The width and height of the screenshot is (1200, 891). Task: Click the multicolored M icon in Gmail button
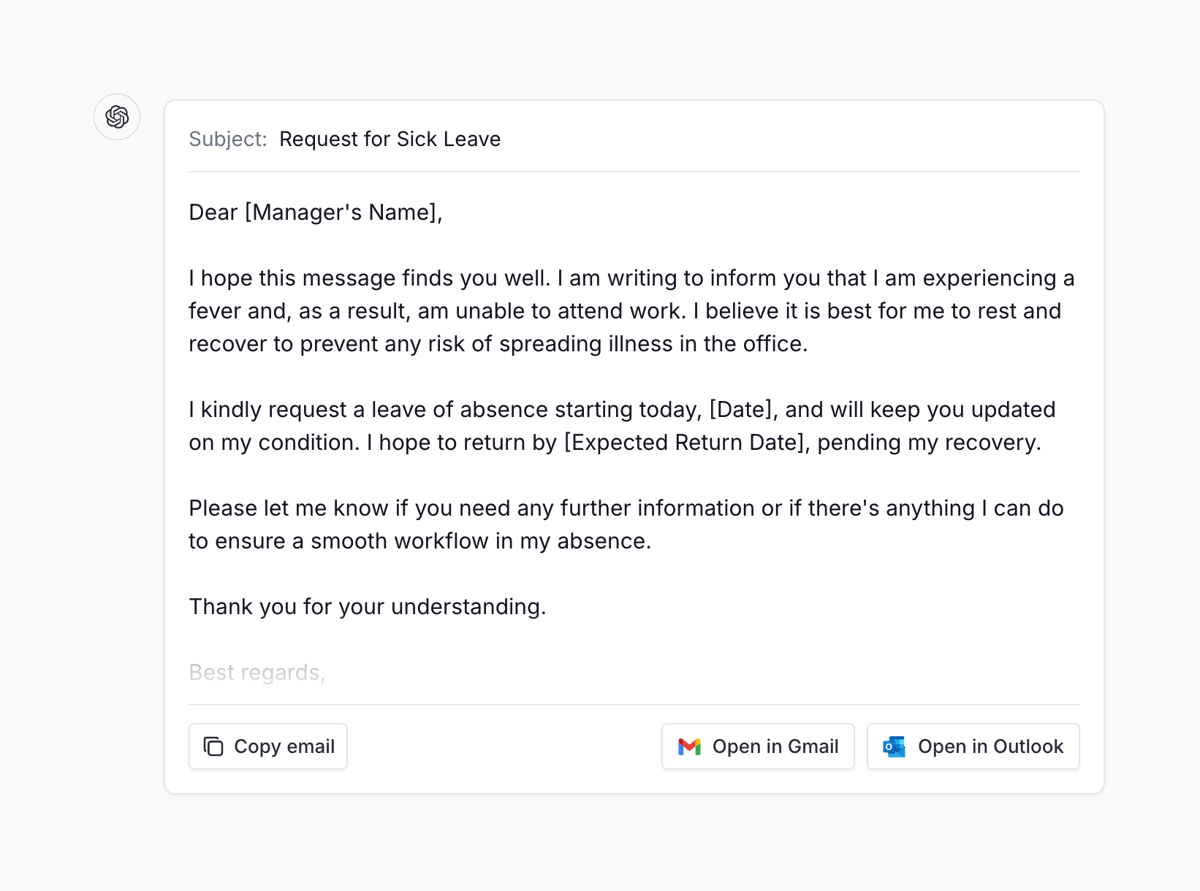[690, 746]
